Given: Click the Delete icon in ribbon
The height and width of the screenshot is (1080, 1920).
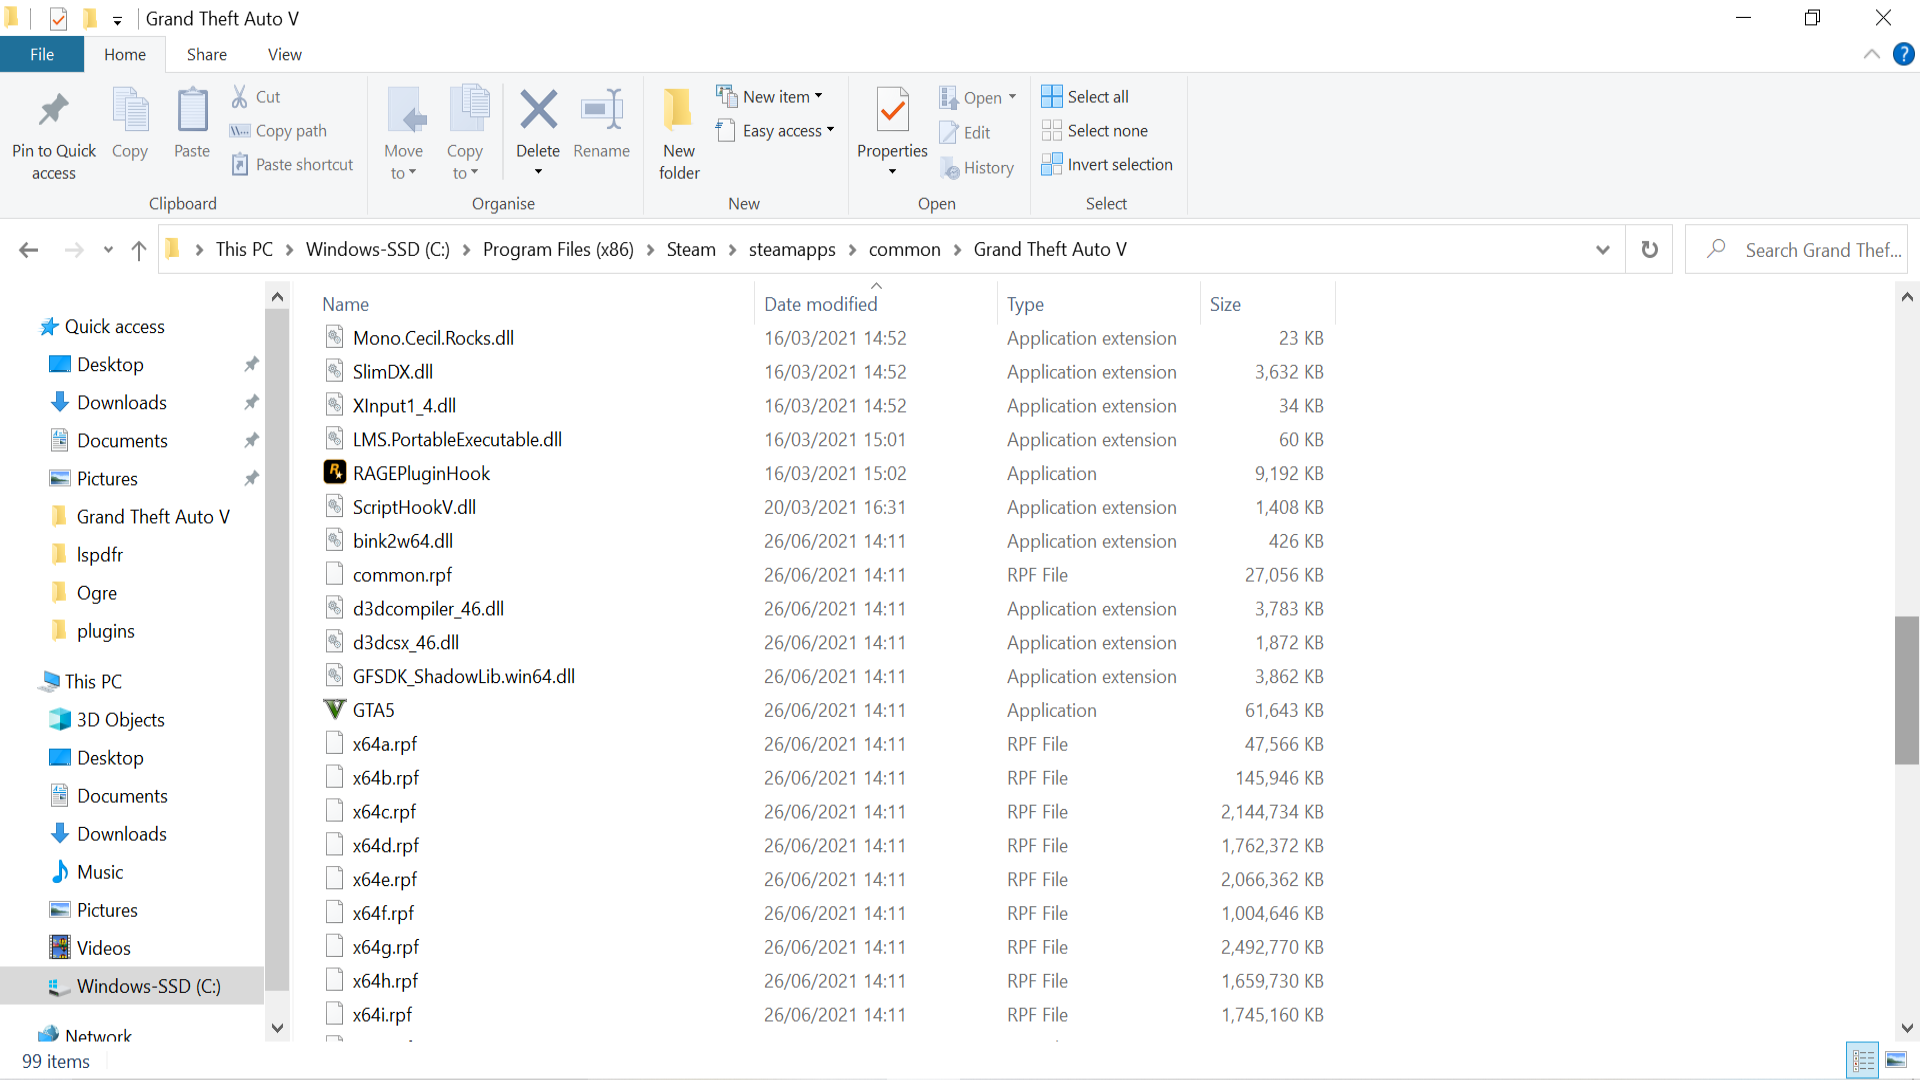Looking at the screenshot, I should tap(538, 110).
